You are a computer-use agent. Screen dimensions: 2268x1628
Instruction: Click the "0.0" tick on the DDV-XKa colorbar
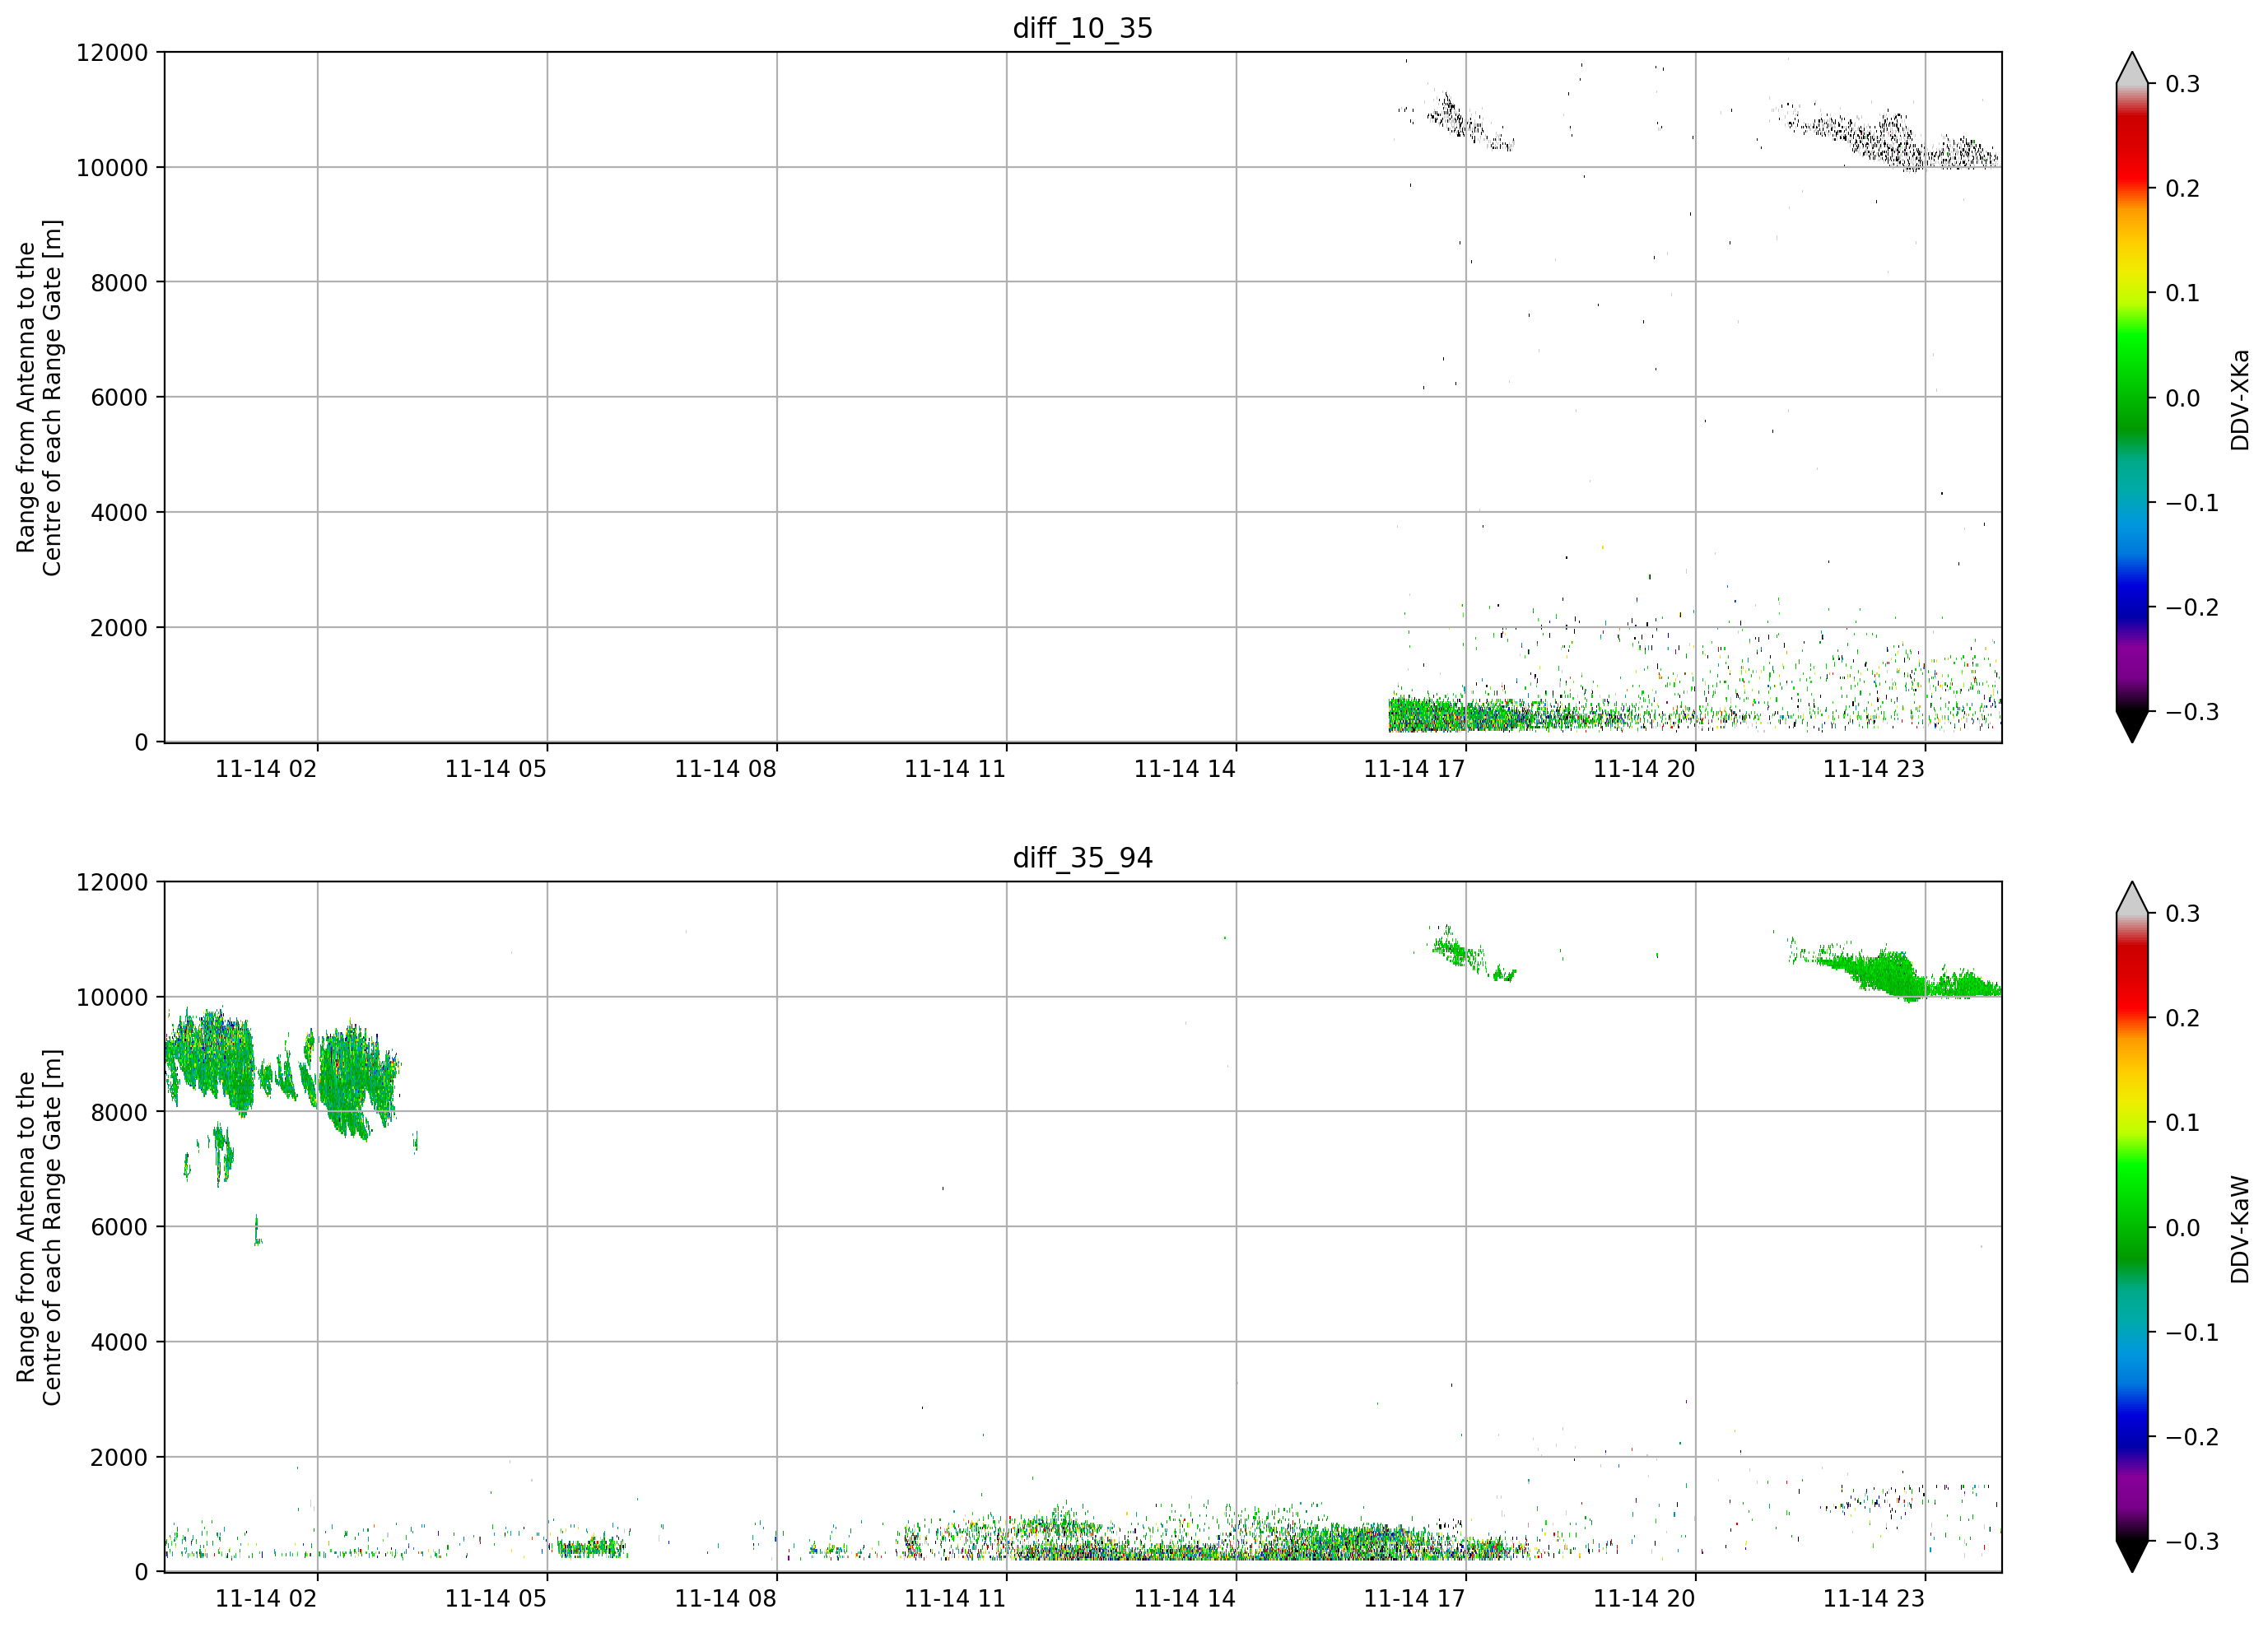[2182, 399]
